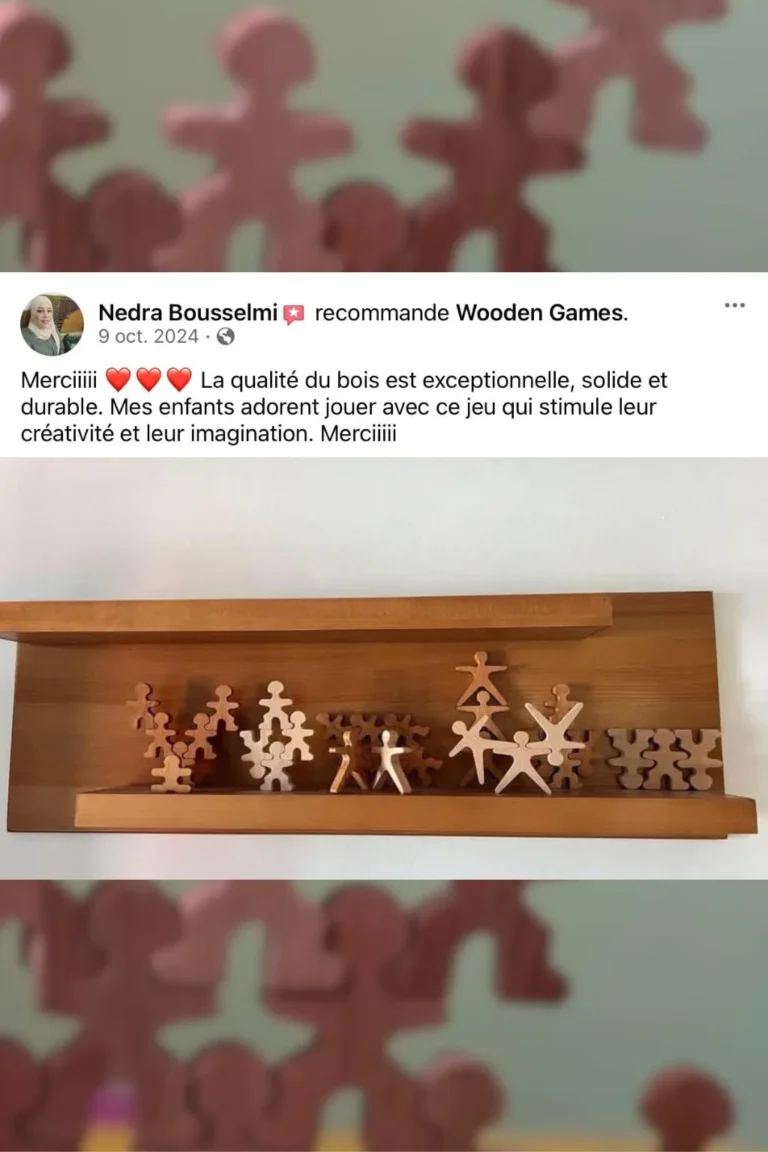Image resolution: width=768 pixels, height=1152 pixels.
Task: Click the blurred figures banner above the post
Action: pos(384,136)
